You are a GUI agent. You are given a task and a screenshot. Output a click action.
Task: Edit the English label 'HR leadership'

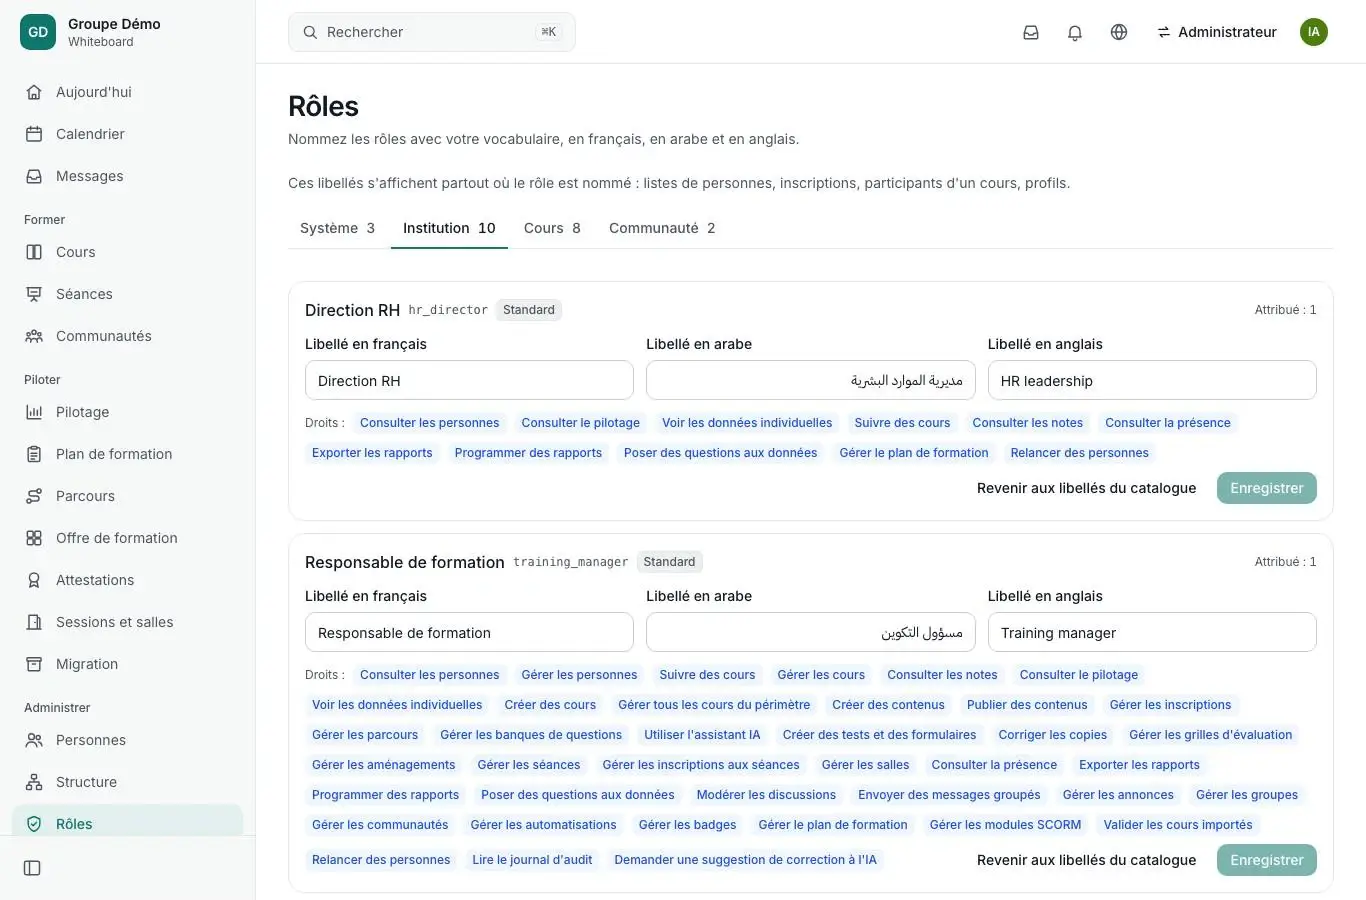click(x=1152, y=381)
